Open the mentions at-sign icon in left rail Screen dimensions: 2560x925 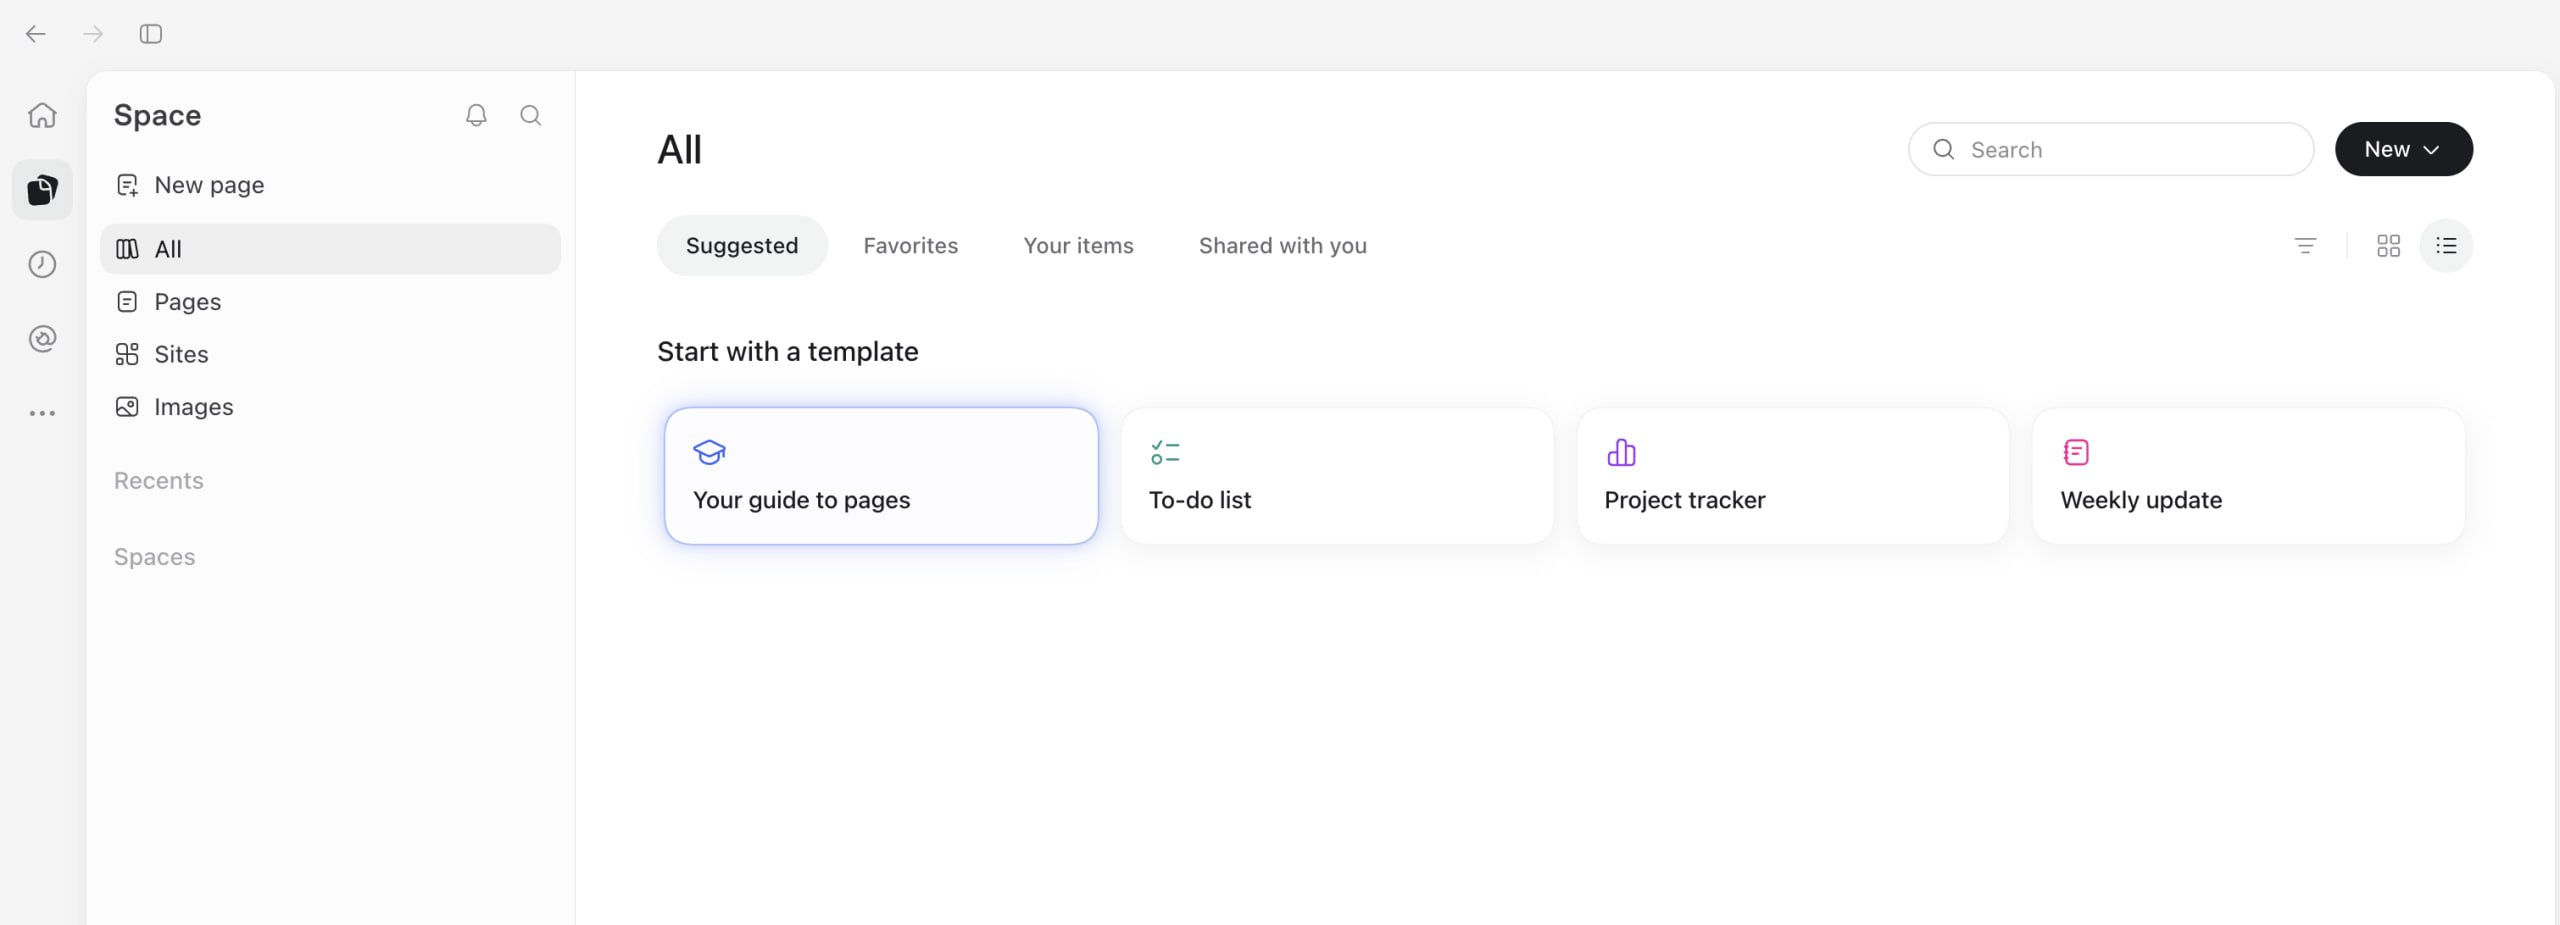pyautogui.click(x=42, y=339)
